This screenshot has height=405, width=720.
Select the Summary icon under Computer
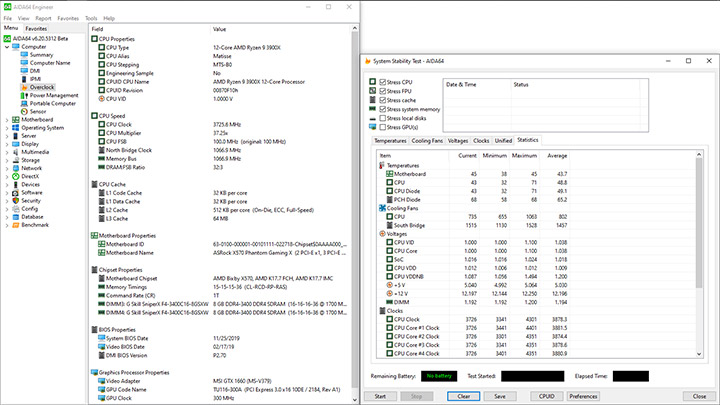click(x=24, y=54)
